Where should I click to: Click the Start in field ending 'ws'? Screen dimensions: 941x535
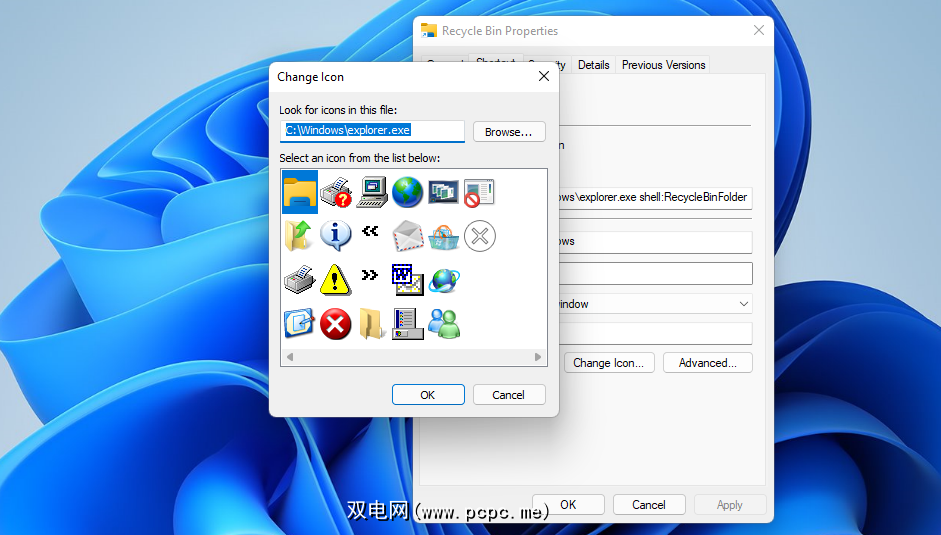(x=655, y=242)
